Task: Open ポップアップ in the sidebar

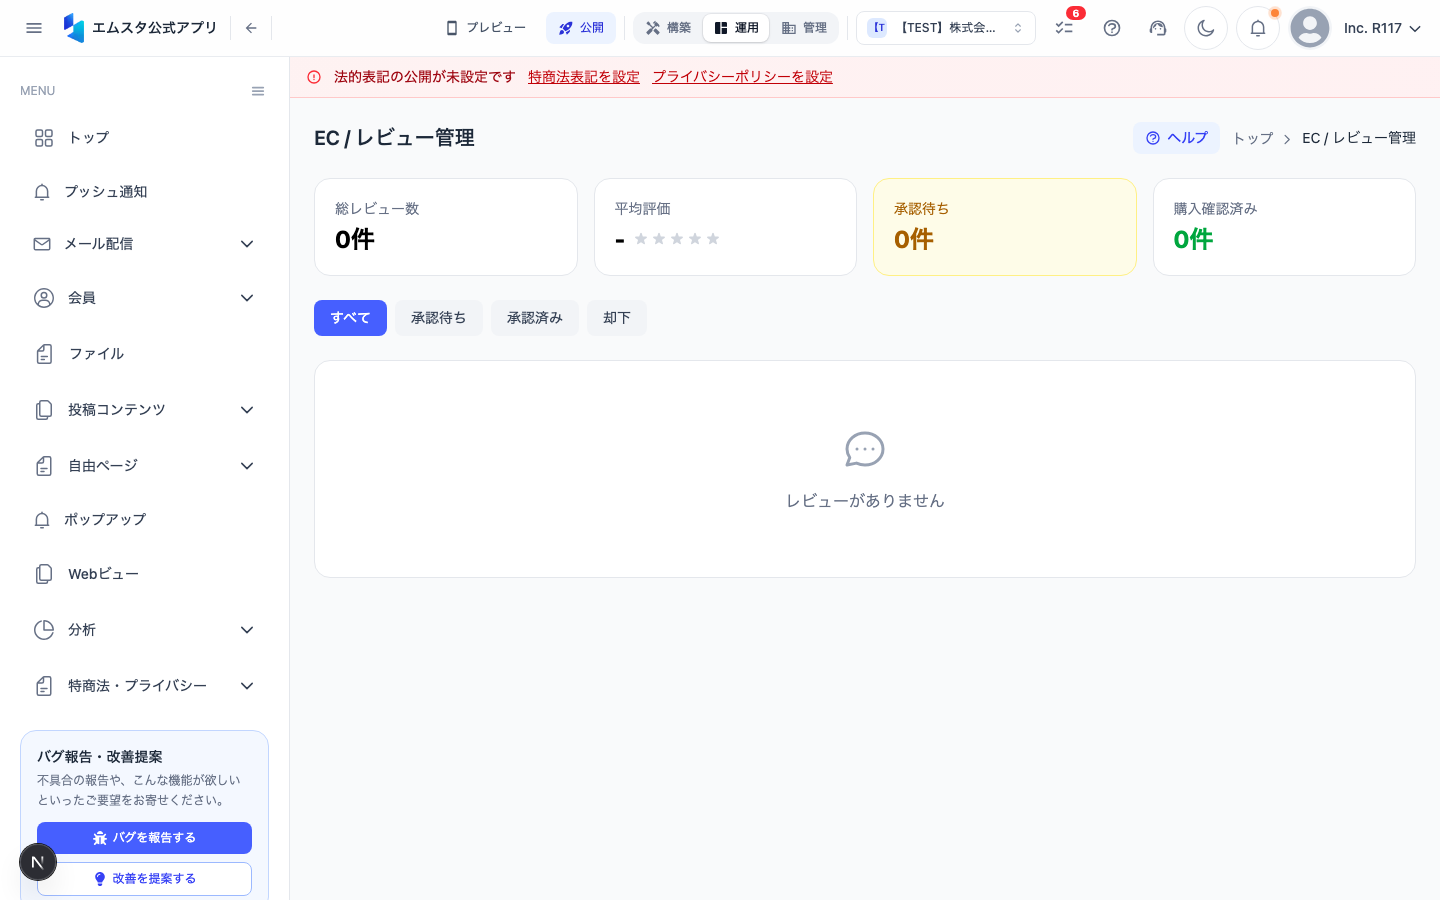Action: pyautogui.click(x=144, y=520)
